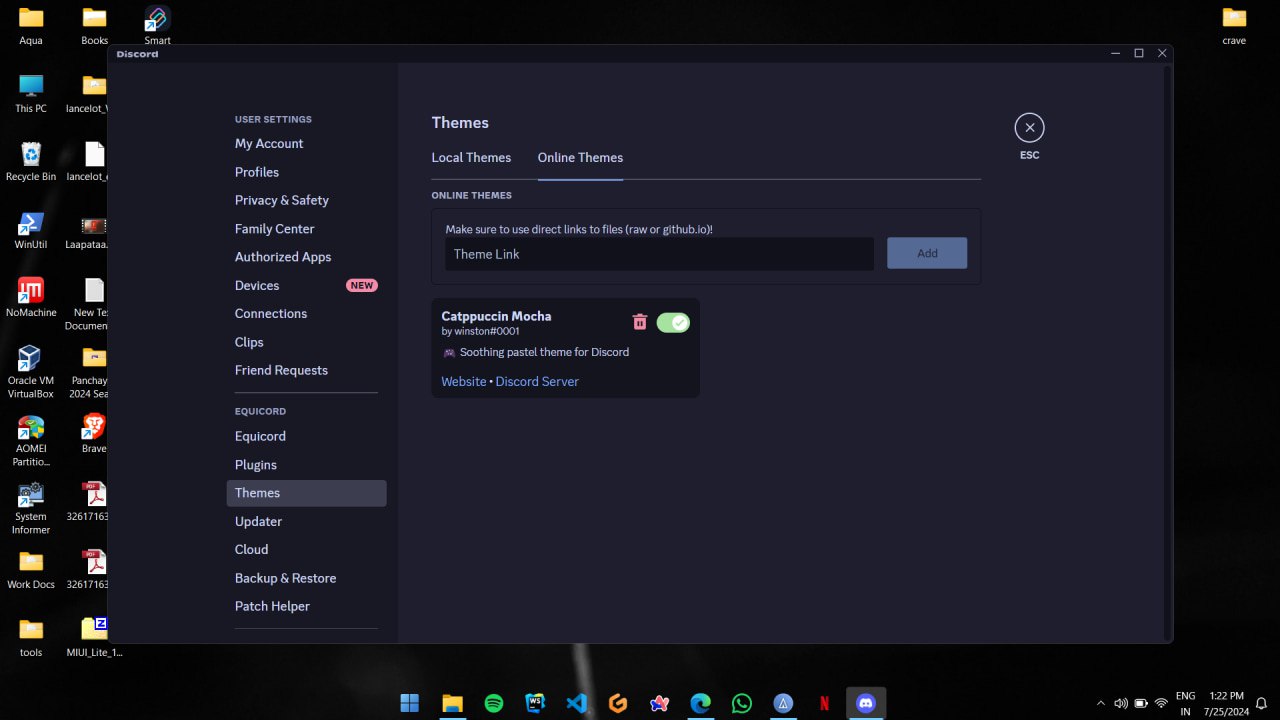Screen dimensions: 1280x720
Task: Select the Recycle Bin desktop icon
Action: 31,161
